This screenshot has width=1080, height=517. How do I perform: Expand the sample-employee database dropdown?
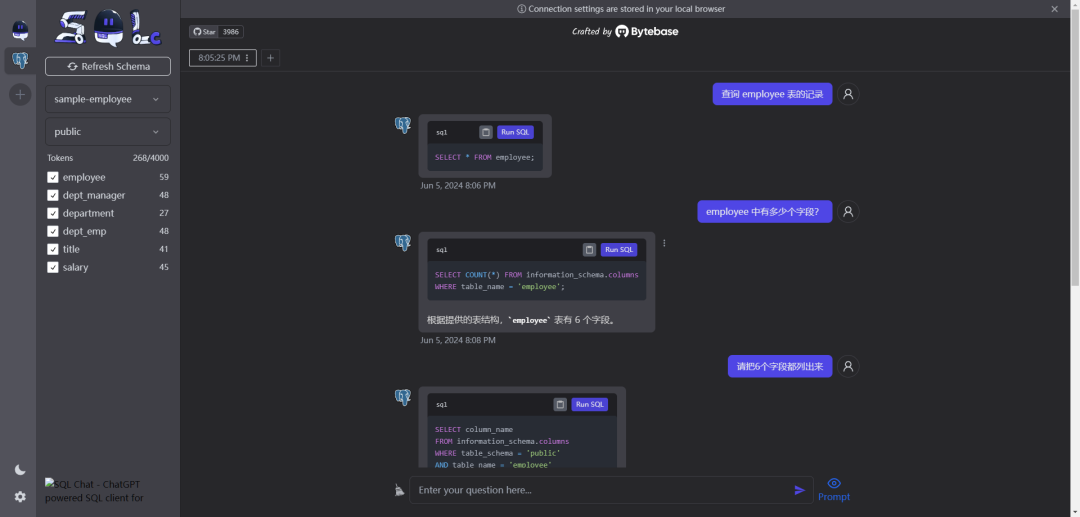point(108,99)
